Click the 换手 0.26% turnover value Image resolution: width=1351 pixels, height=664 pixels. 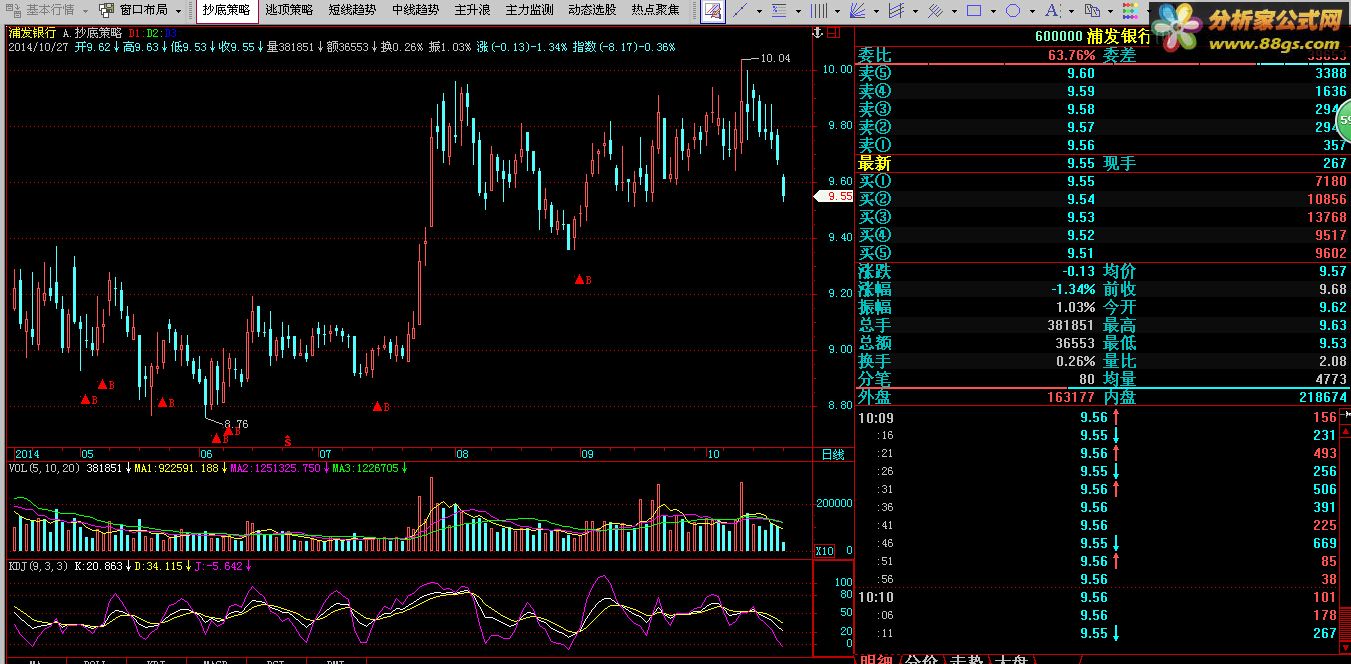1075,361
